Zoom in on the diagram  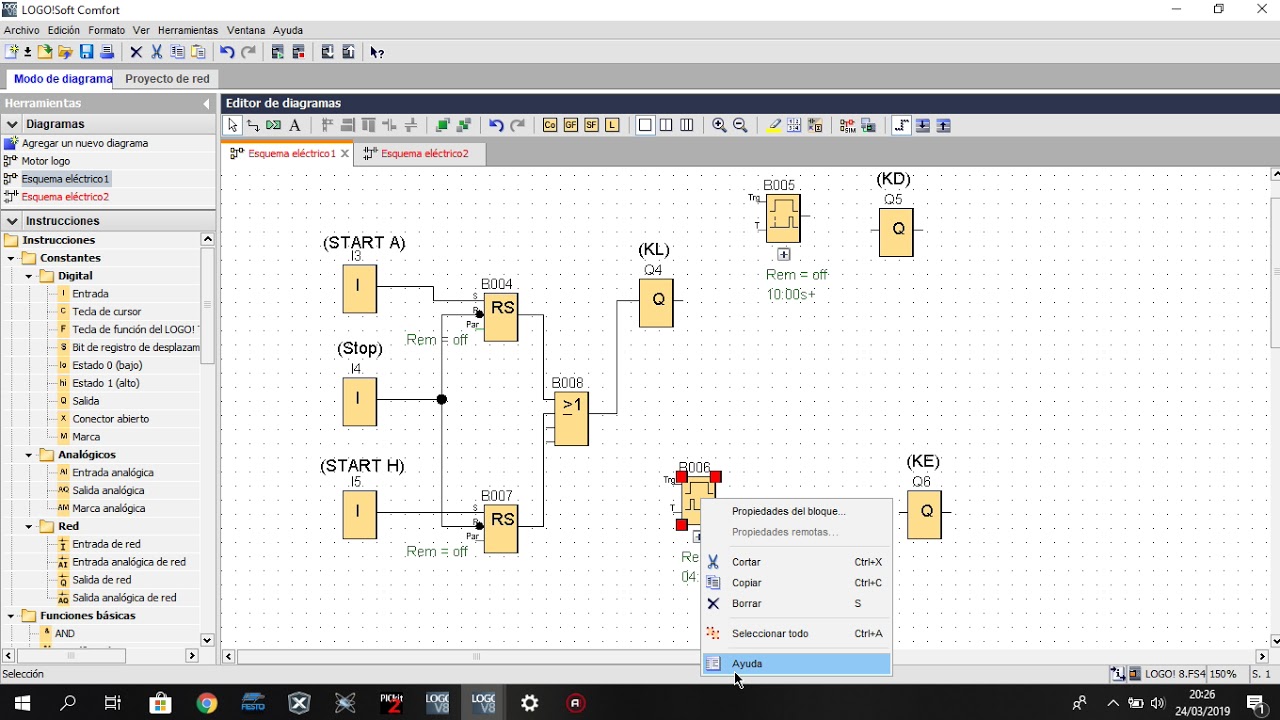tap(719, 125)
